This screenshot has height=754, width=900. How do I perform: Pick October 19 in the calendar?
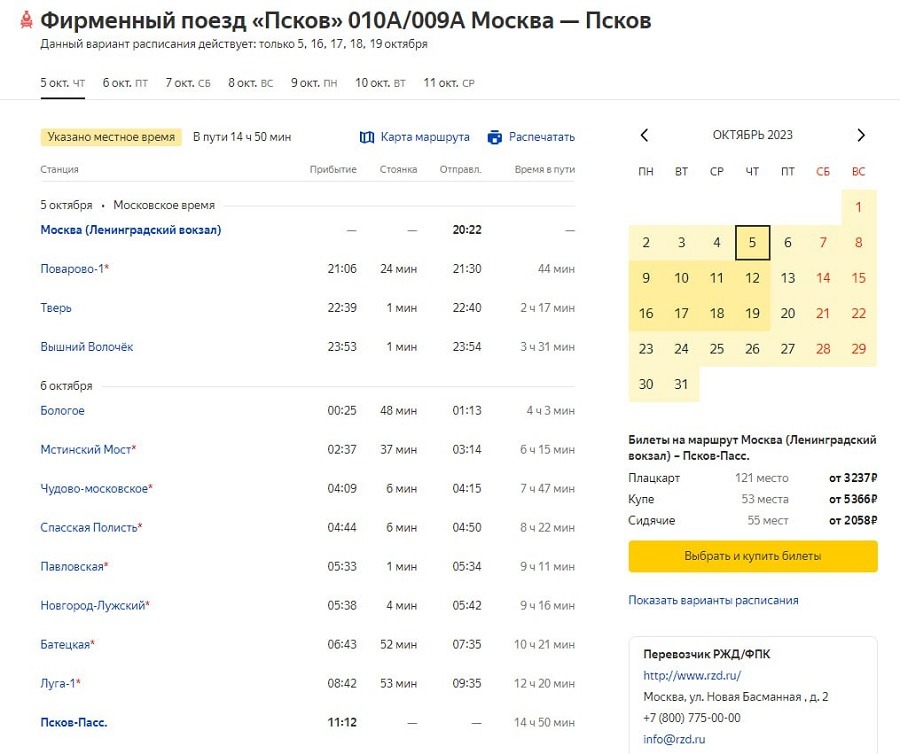click(x=752, y=313)
